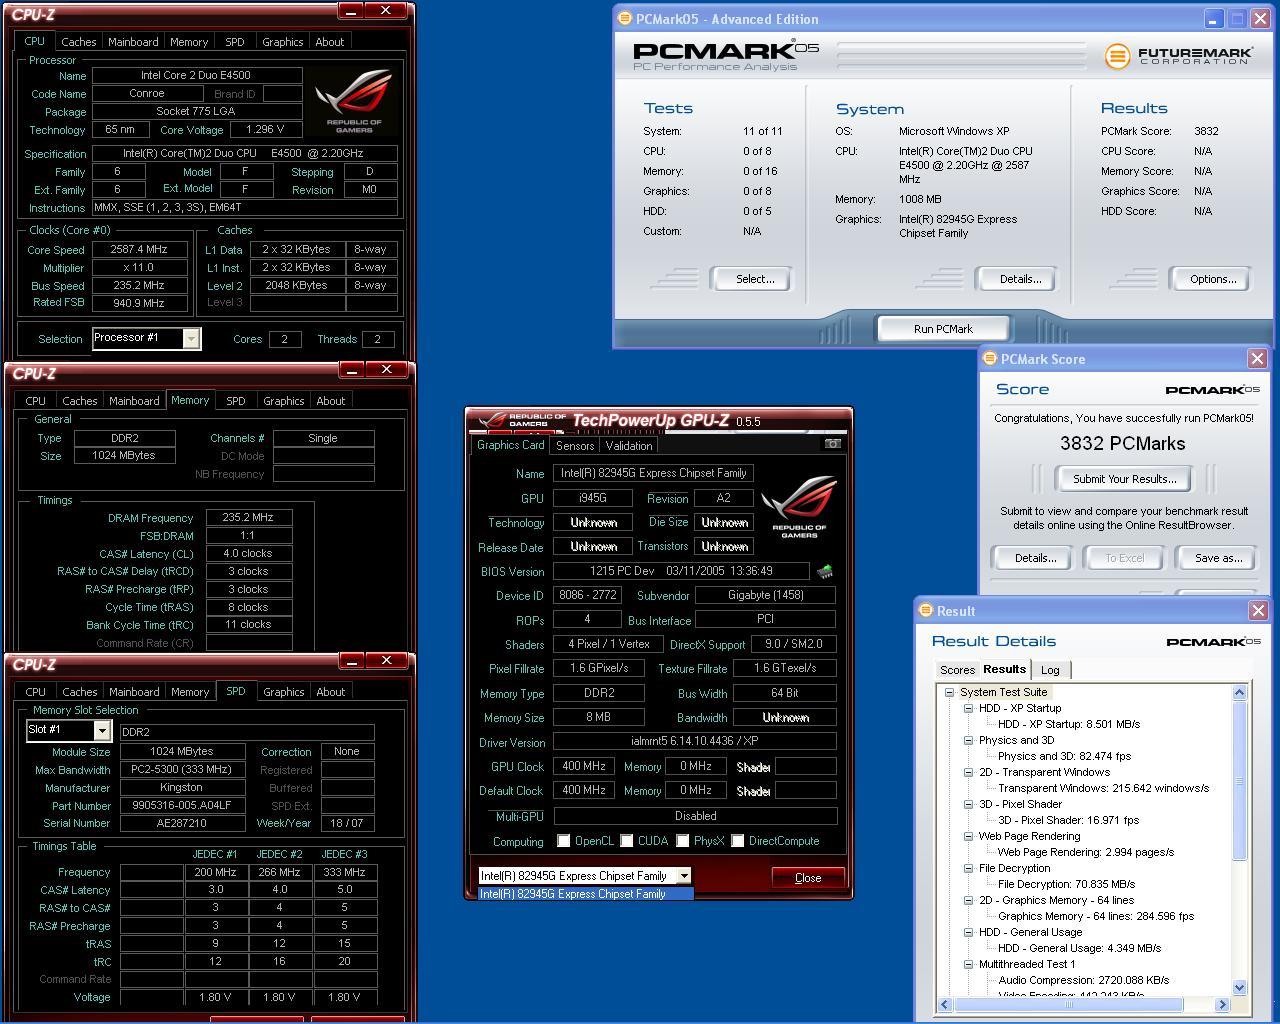Click the left arrow of Result horizontal scrollbar
This screenshot has width=1280, height=1024.
pyautogui.click(x=945, y=1004)
